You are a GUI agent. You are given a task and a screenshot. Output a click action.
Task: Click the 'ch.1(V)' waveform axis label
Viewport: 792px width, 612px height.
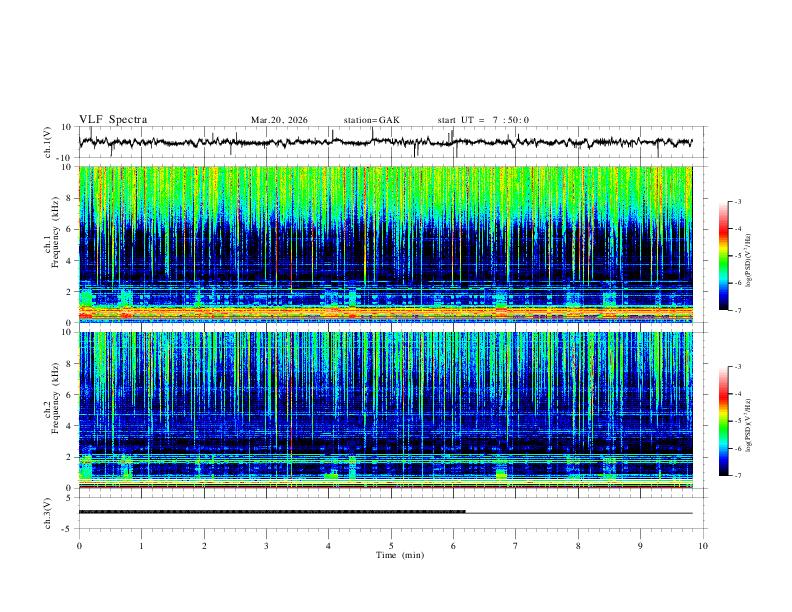(48, 142)
